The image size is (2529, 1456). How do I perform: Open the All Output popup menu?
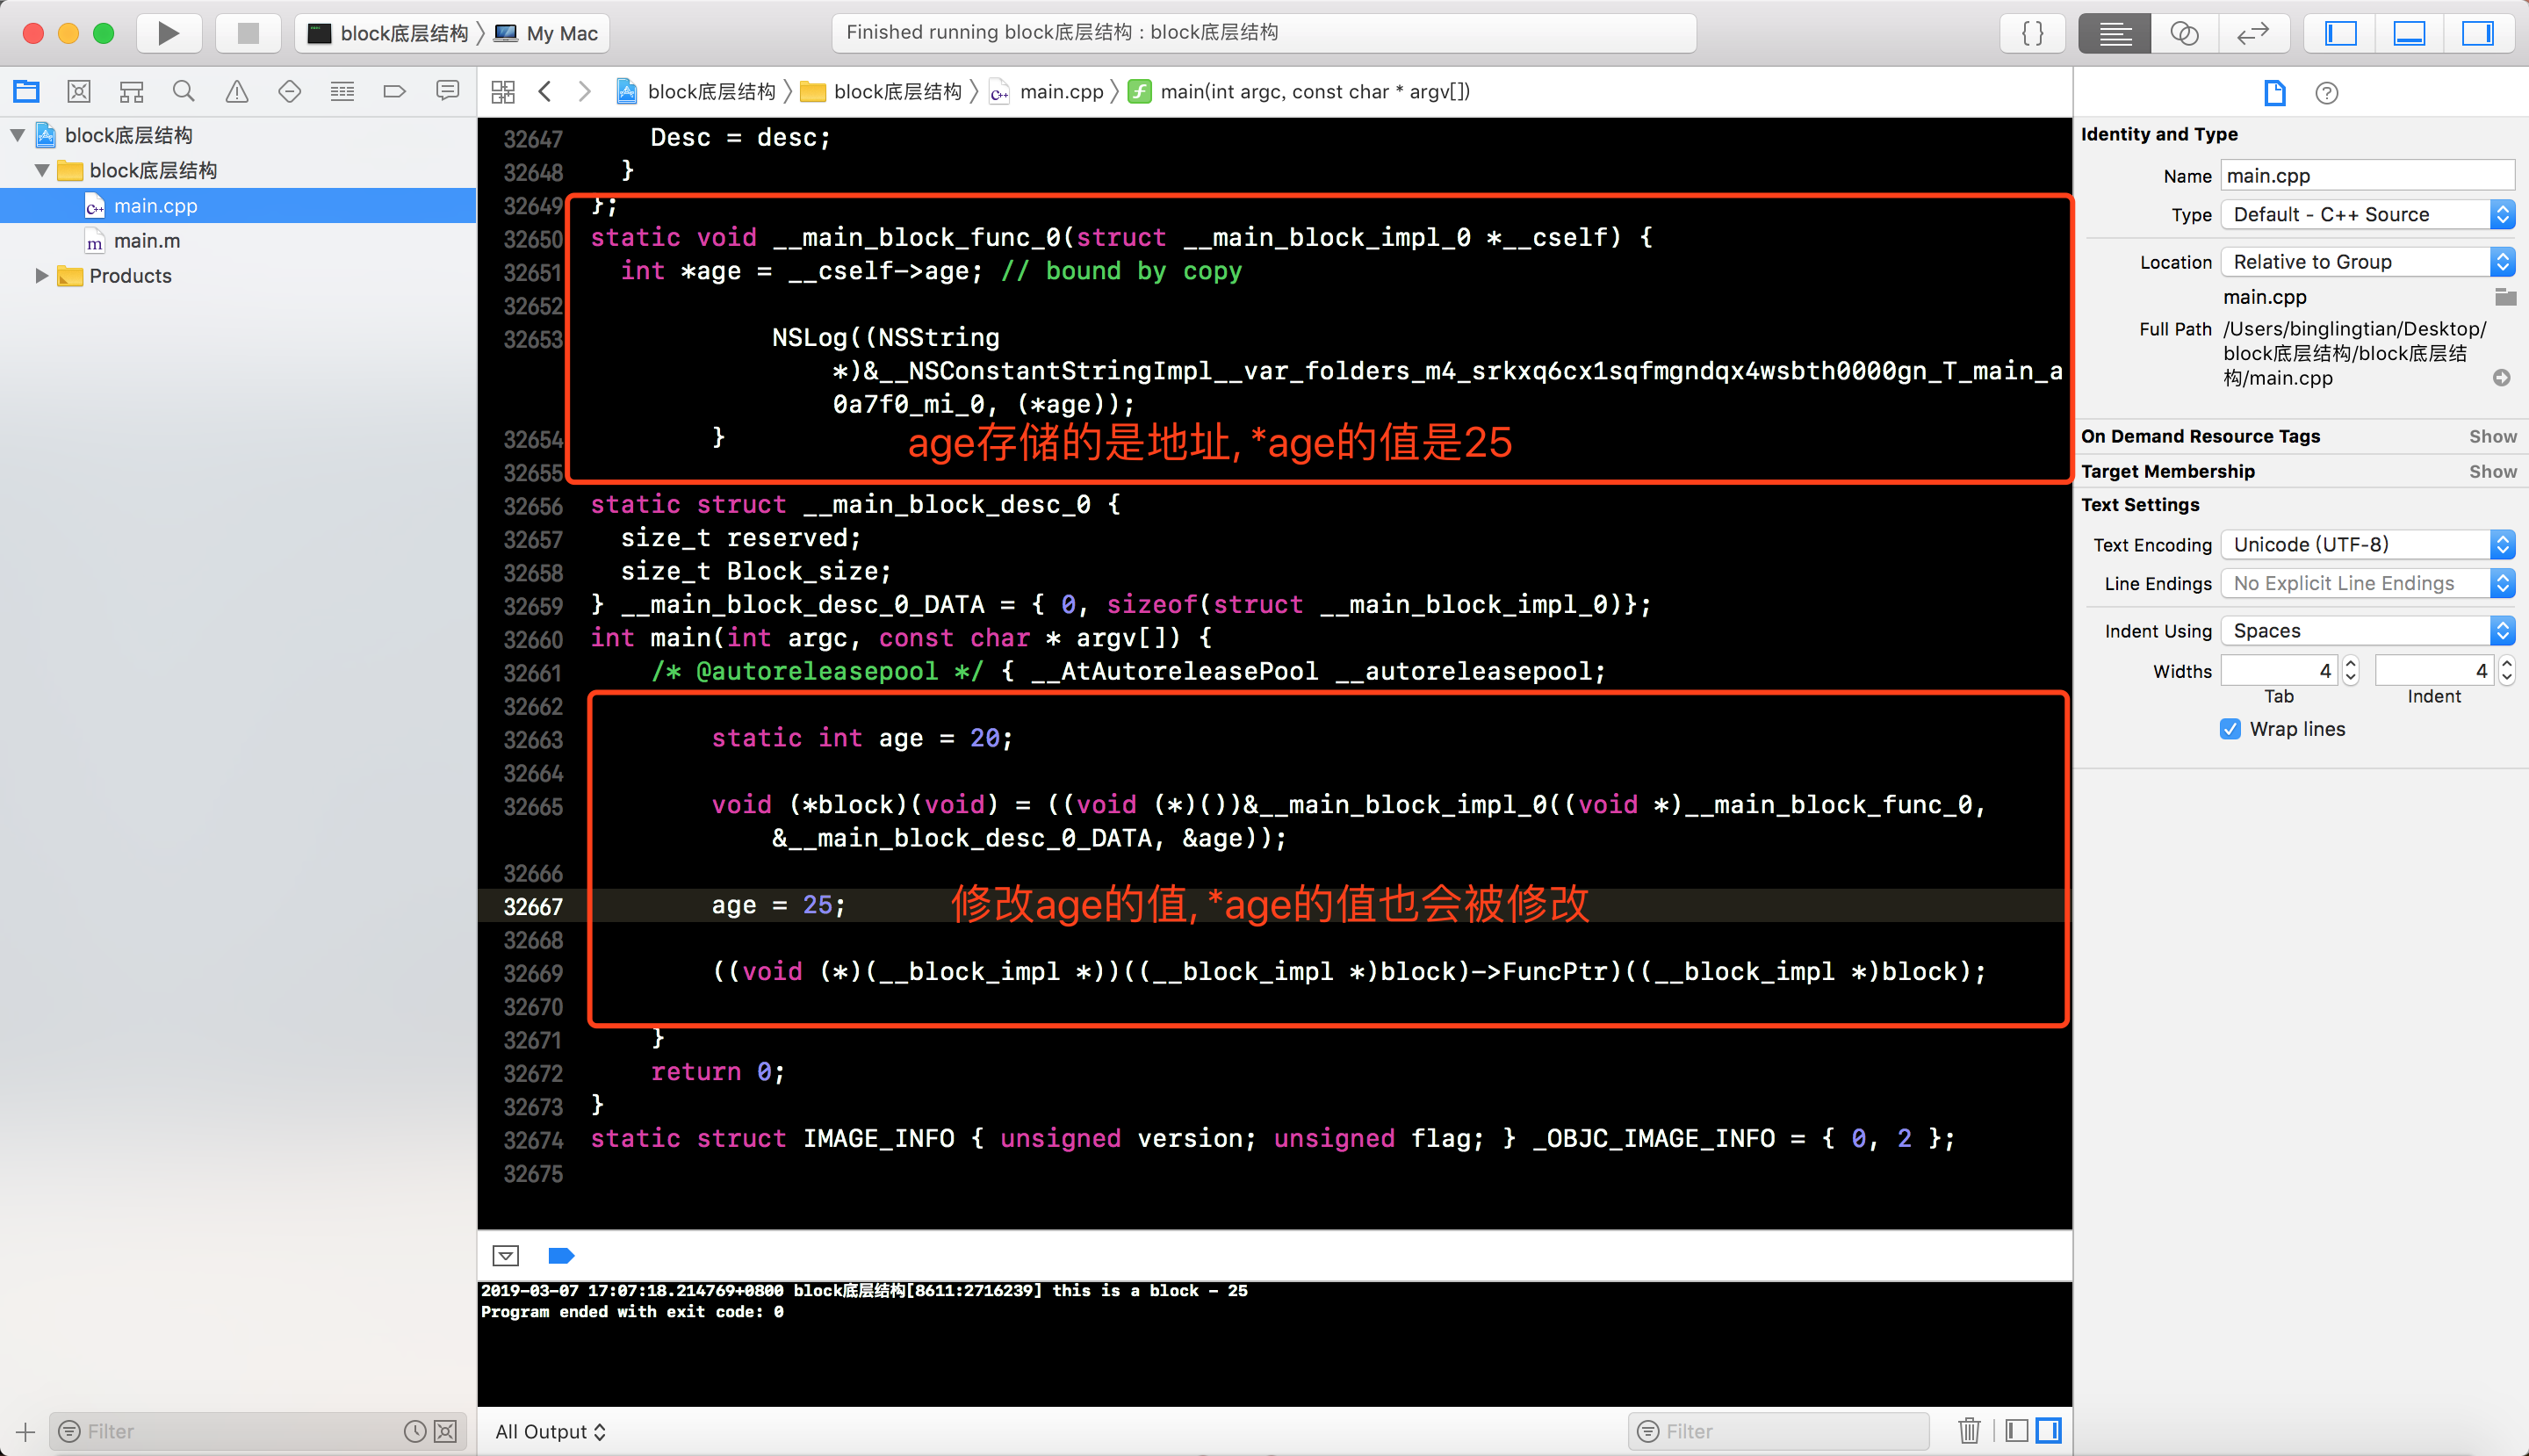[550, 1431]
